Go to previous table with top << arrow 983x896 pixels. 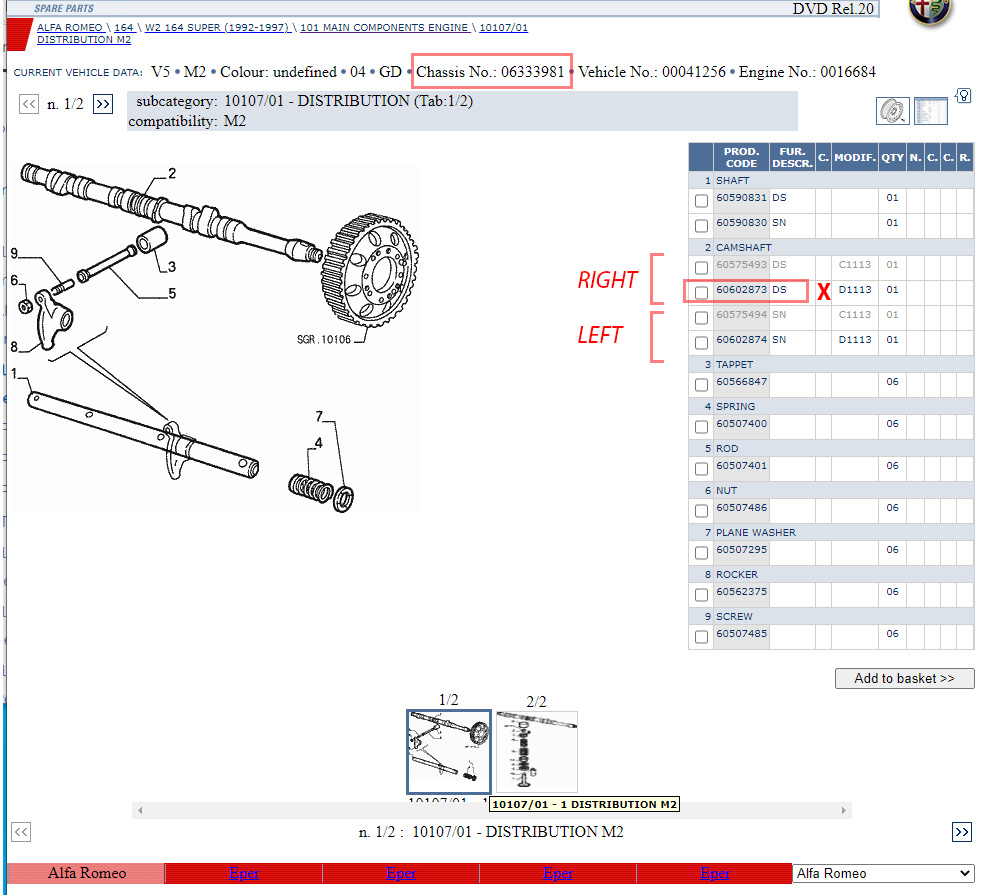[x=29, y=103]
